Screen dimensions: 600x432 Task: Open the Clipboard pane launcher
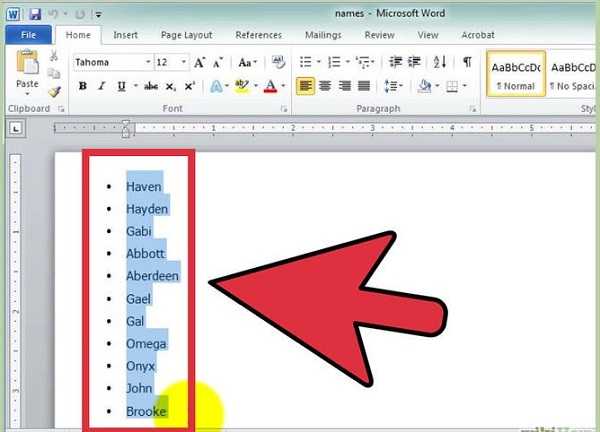pyautogui.click(x=61, y=109)
